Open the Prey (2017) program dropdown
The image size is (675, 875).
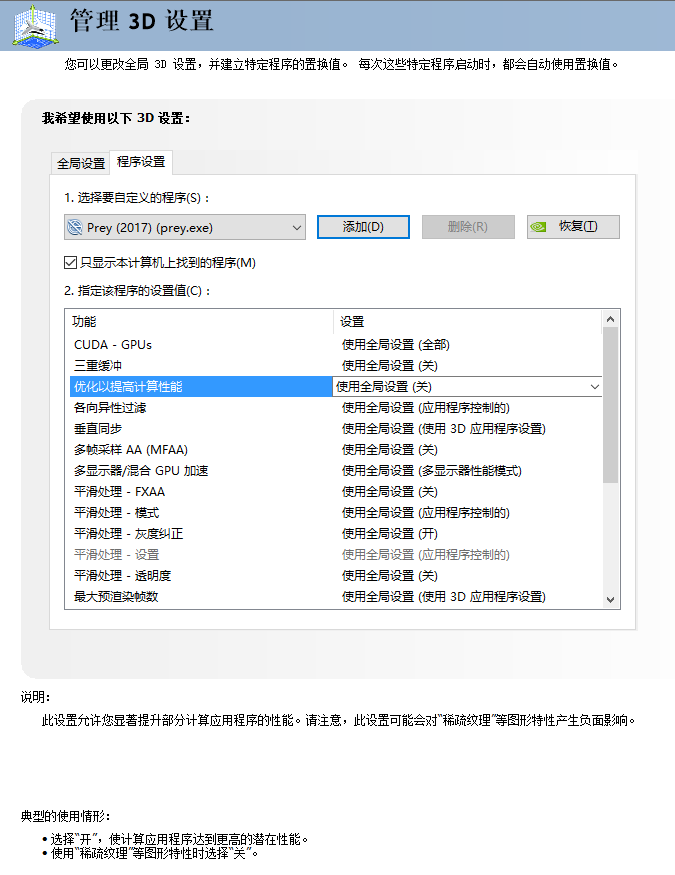pos(185,228)
